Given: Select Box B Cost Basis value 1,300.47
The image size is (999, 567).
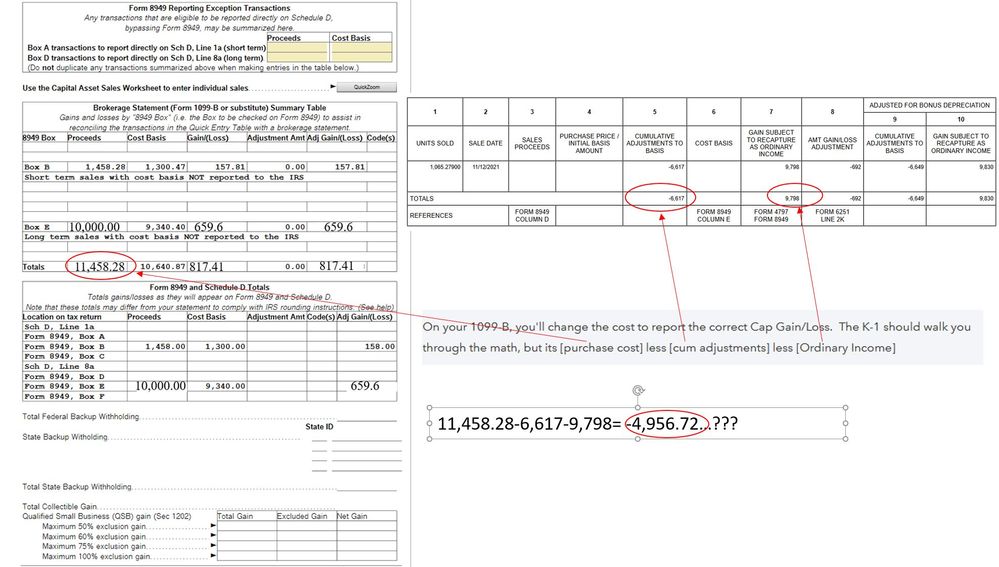Looking at the screenshot, I should (x=166, y=167).
